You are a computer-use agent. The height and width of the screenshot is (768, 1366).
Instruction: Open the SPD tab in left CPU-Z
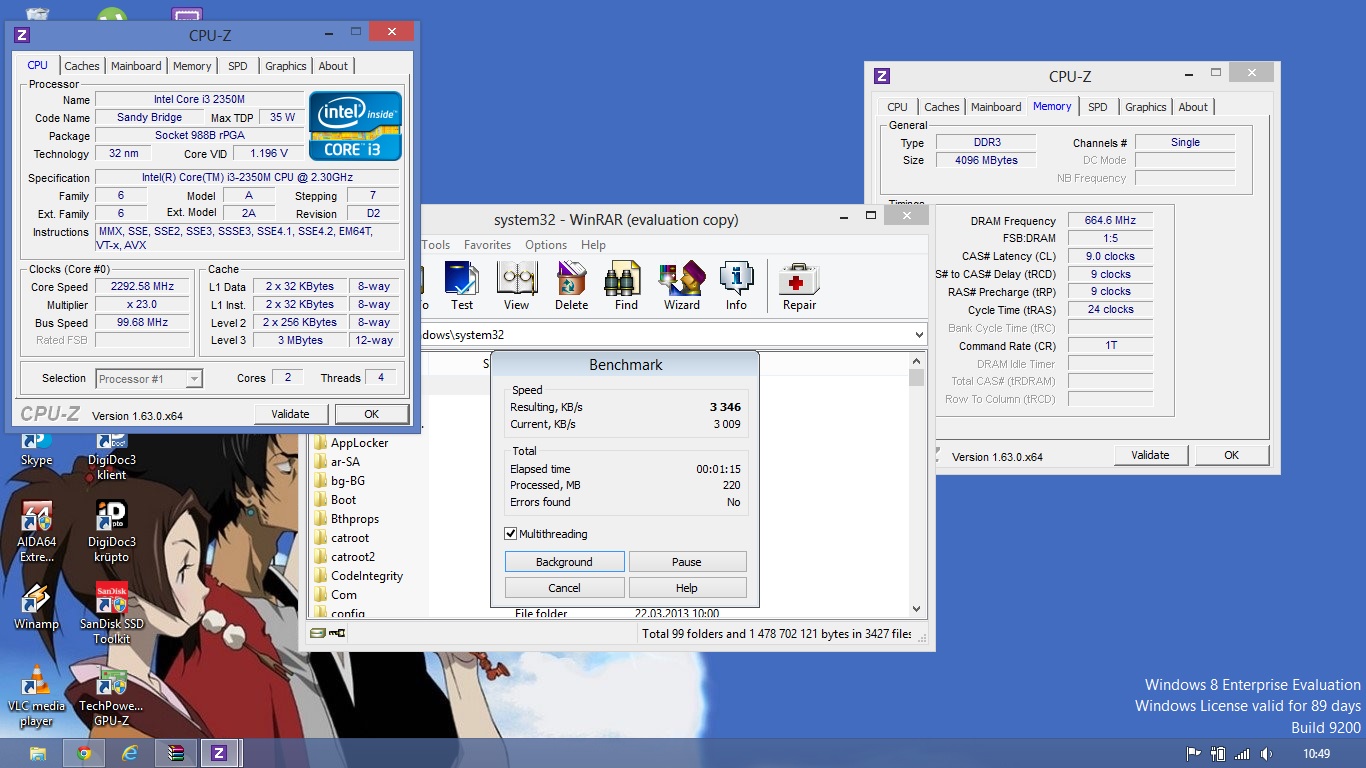click(237, 66)
